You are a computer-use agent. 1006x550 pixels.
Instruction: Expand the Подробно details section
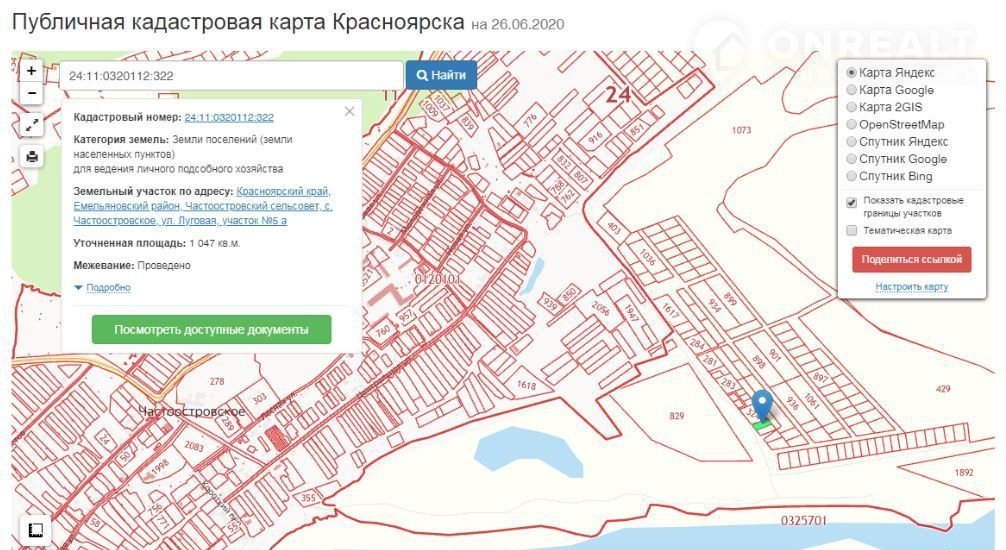click(102, 288)
